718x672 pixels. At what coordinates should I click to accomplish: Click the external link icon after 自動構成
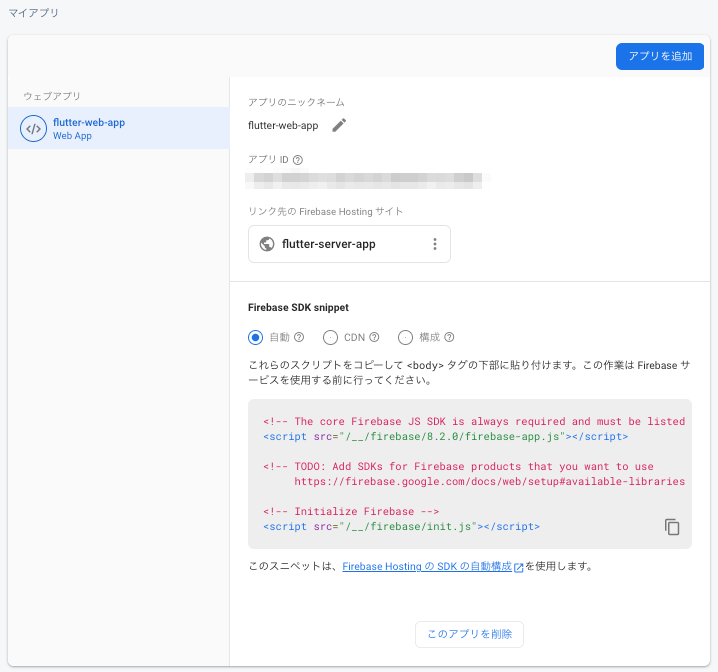[x=518, y=568]
